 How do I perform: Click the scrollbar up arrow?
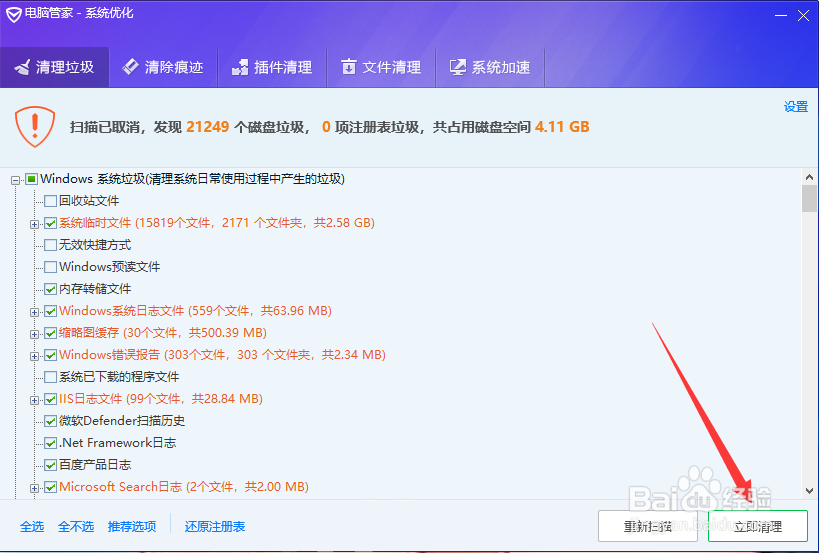click(x=810, y=177)
